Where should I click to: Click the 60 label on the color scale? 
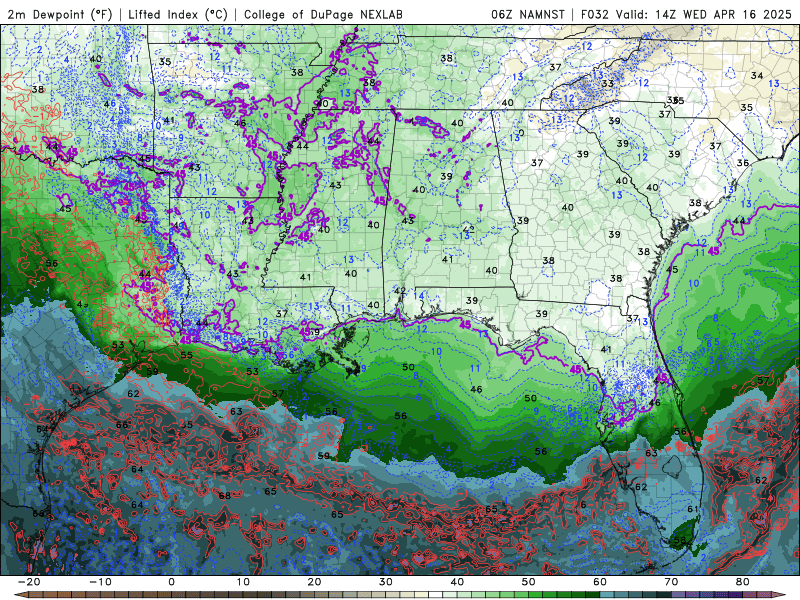pos(601,582)
